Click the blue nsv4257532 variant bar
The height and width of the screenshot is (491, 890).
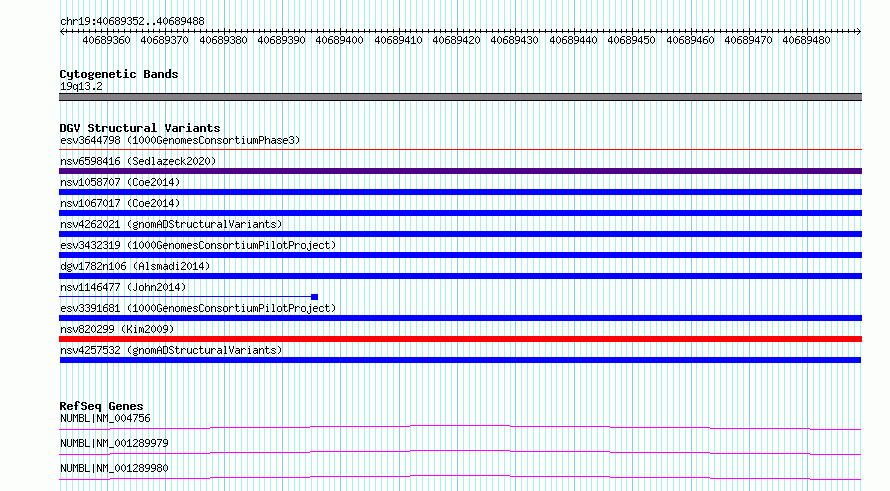click(x=460, y=360)
